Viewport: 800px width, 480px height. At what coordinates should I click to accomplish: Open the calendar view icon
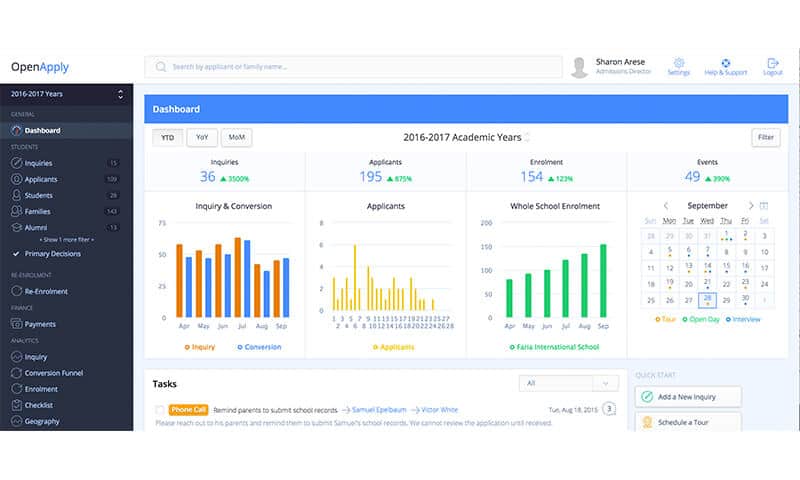[x=764, y=206]
